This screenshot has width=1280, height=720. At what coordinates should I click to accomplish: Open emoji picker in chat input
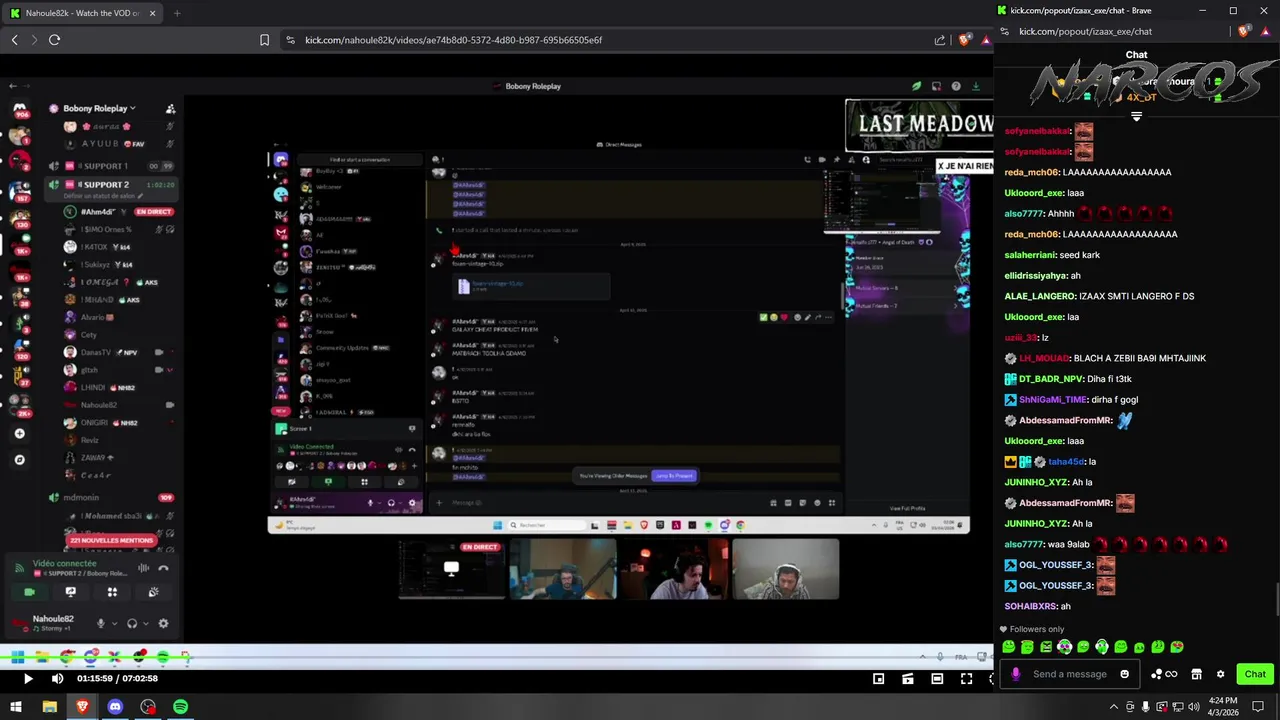[x=1124, y=674]
